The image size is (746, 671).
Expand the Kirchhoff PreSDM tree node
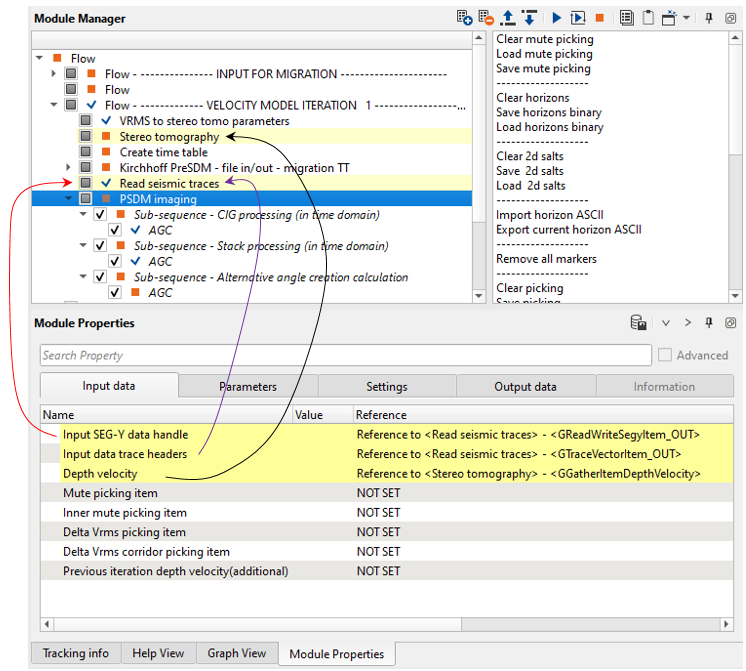tap(68, 168)
